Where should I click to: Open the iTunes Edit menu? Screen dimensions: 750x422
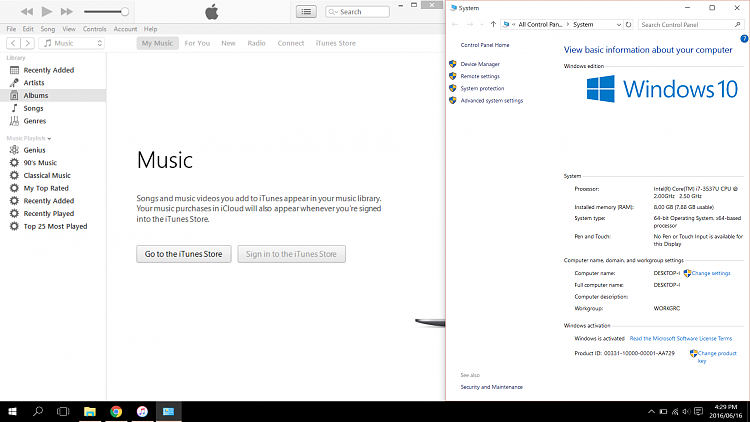(x=28, y=29)
